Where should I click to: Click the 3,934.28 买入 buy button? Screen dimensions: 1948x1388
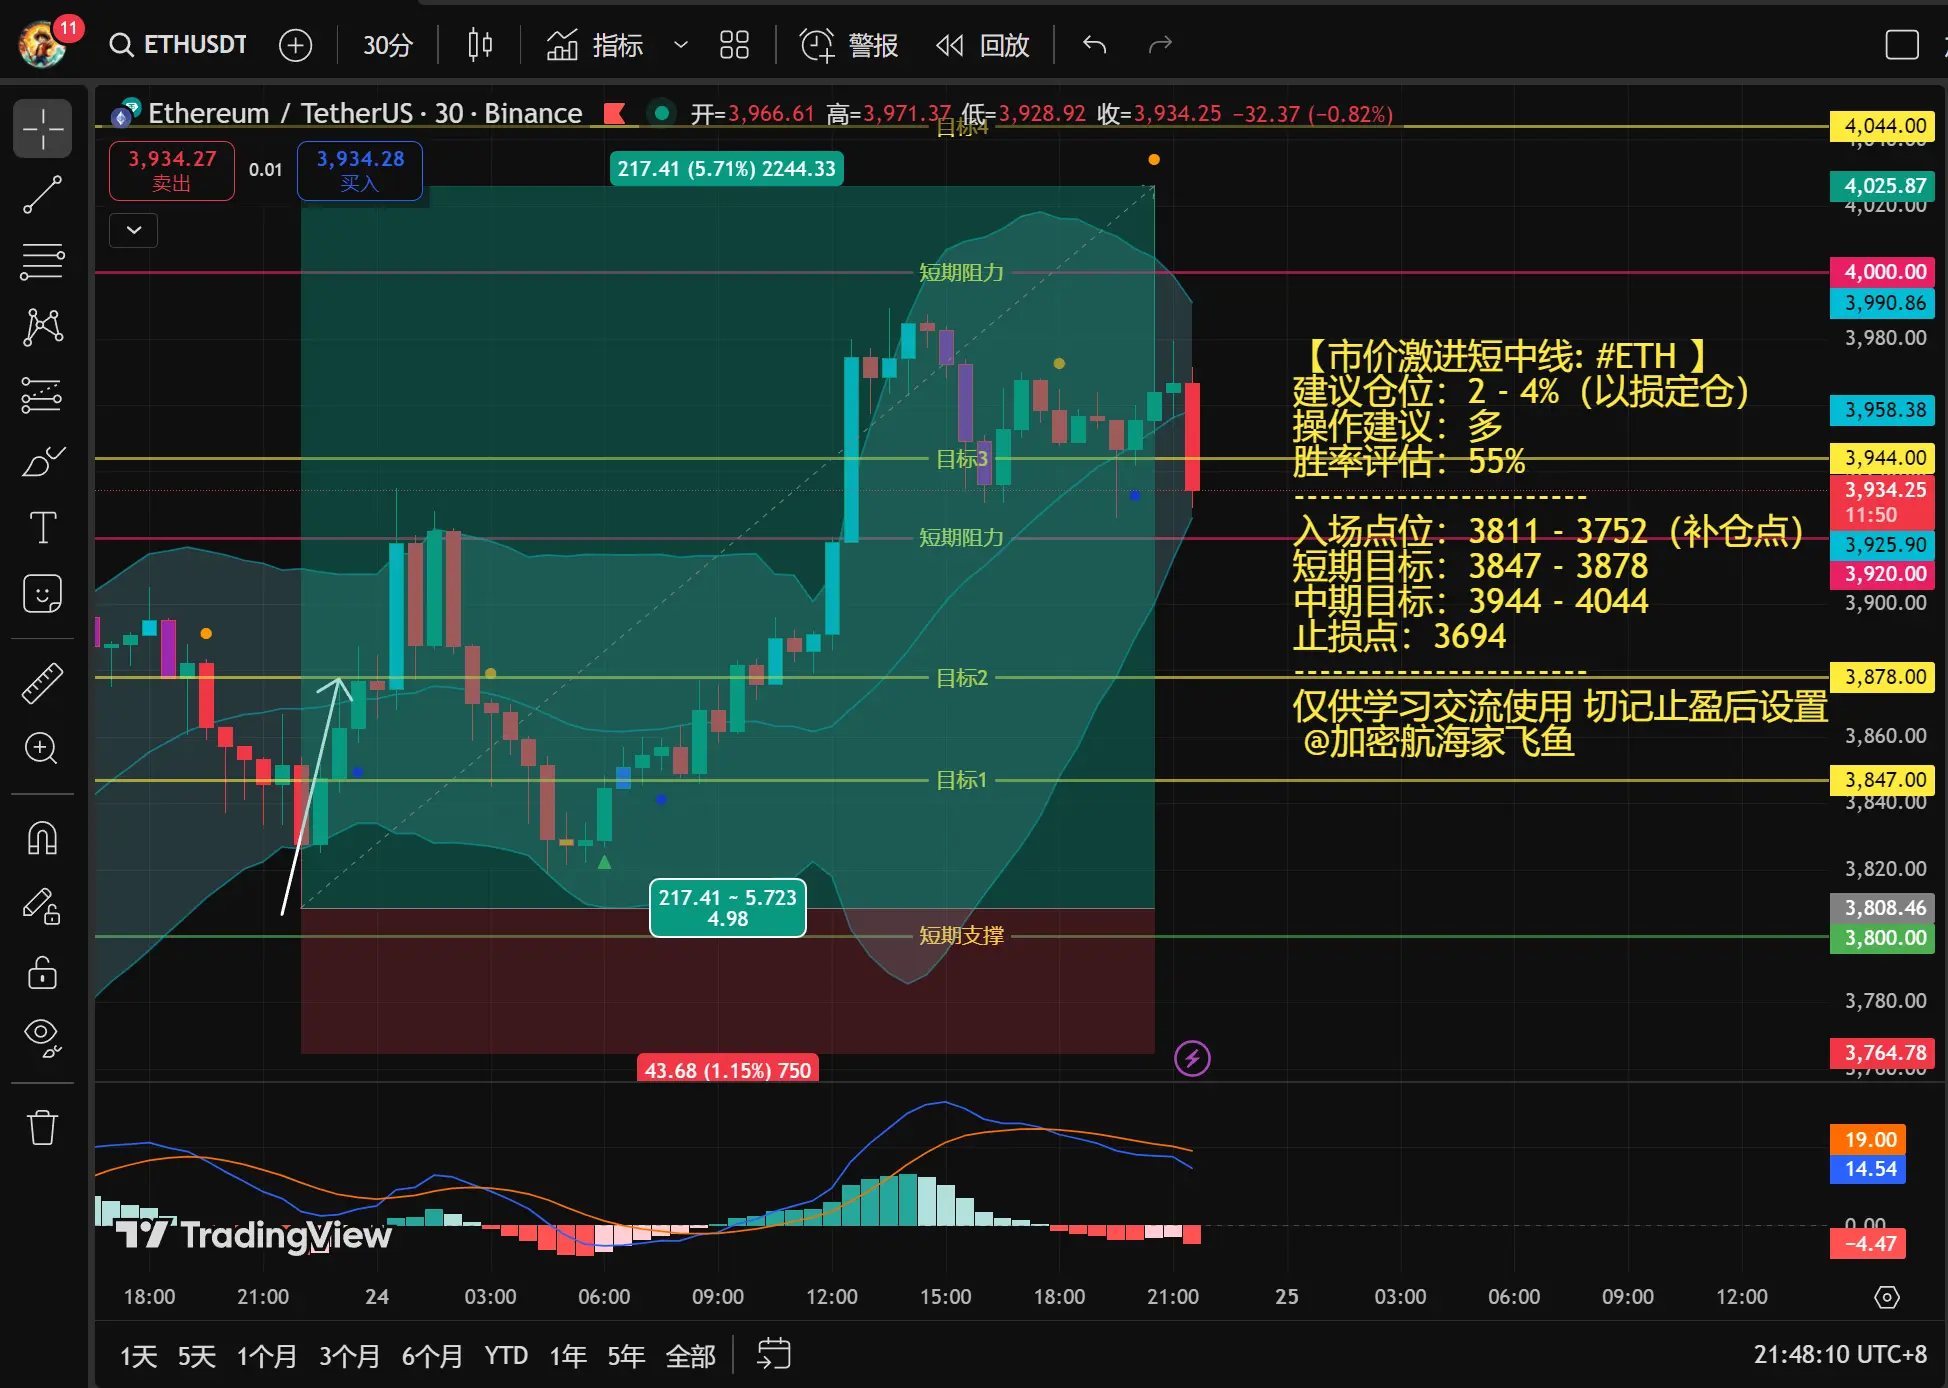coord(360,170)
